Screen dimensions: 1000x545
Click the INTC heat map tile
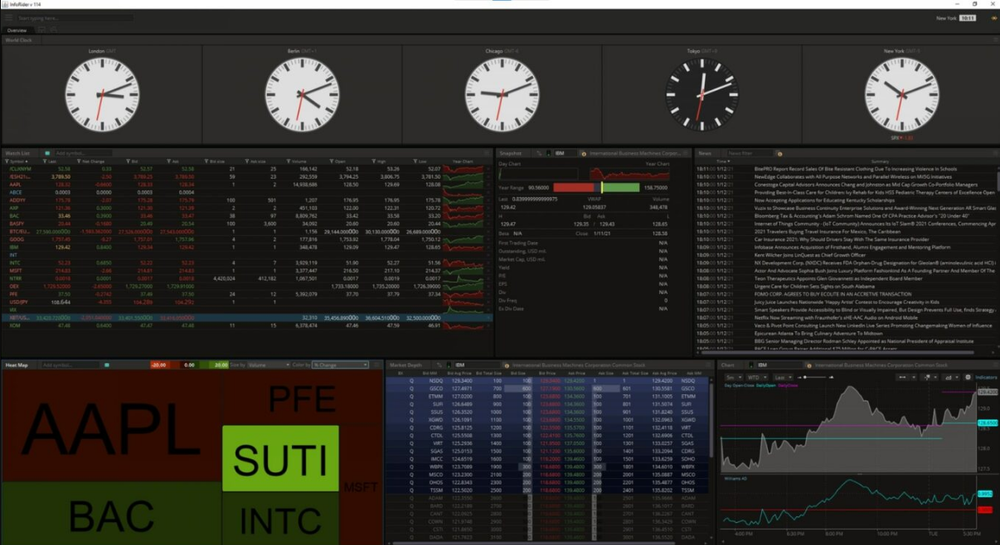(x=281, y=519)
